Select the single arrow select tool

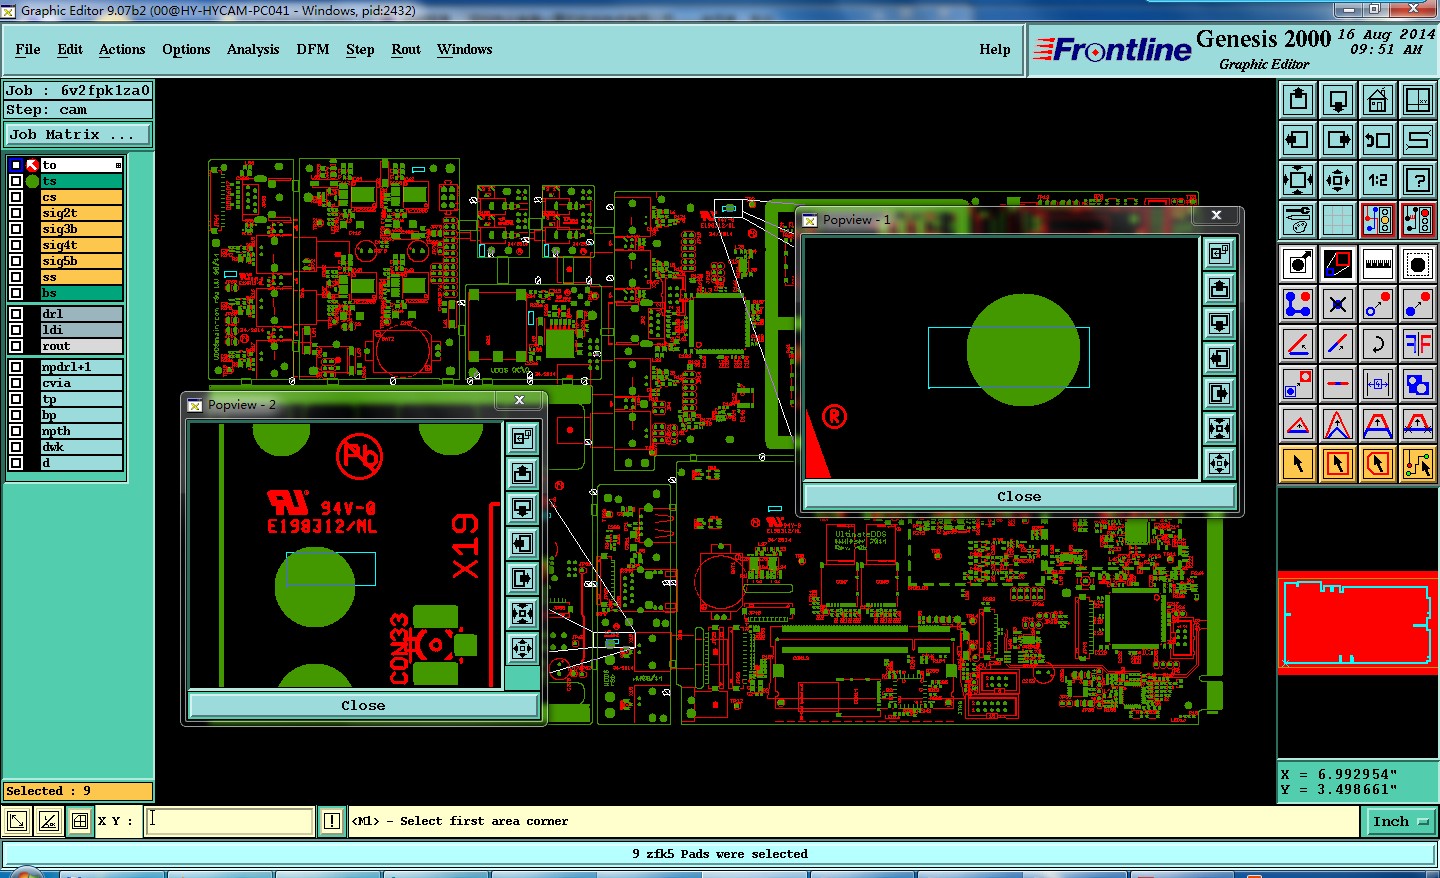pyautogui.click(x=1298, y=463)
